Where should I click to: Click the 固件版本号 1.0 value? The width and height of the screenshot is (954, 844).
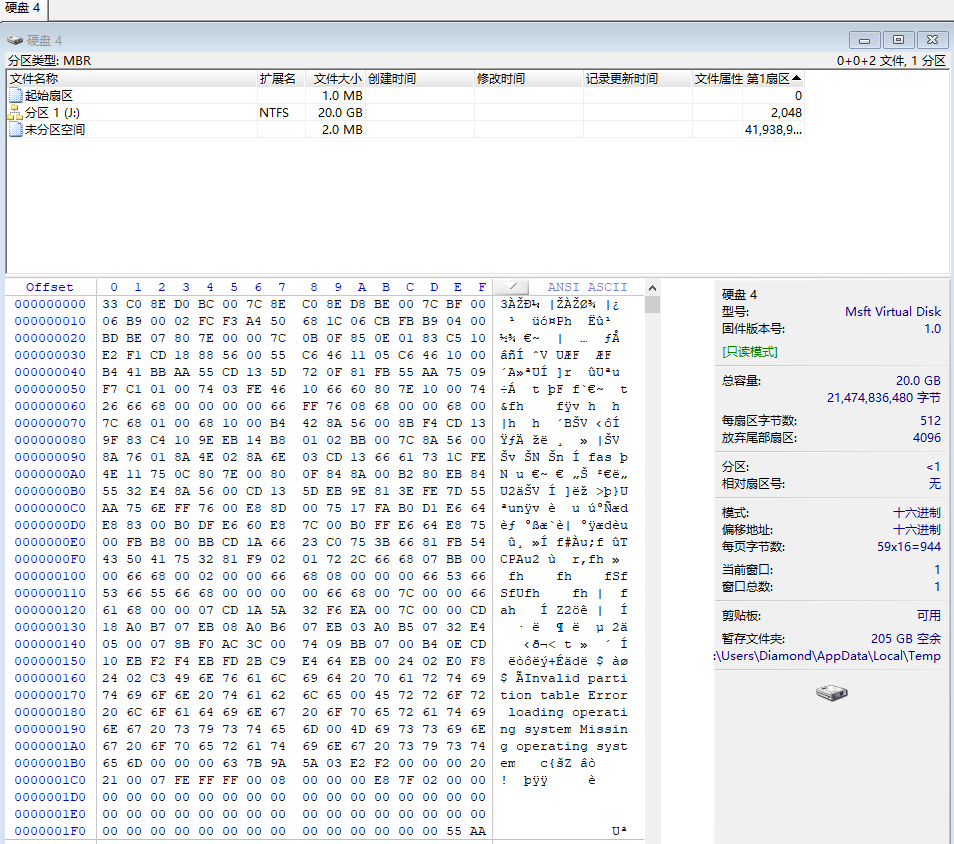coord(932,329)
